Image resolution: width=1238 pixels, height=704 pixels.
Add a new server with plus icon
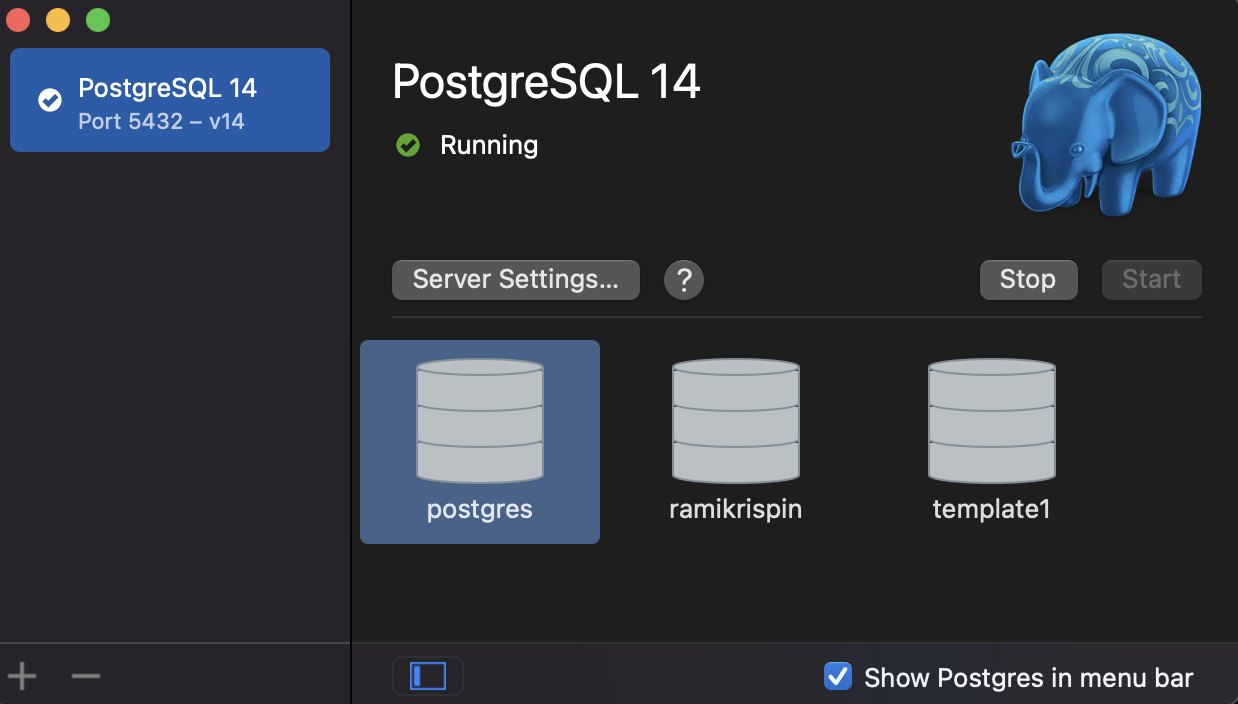[x=22, y=676]
